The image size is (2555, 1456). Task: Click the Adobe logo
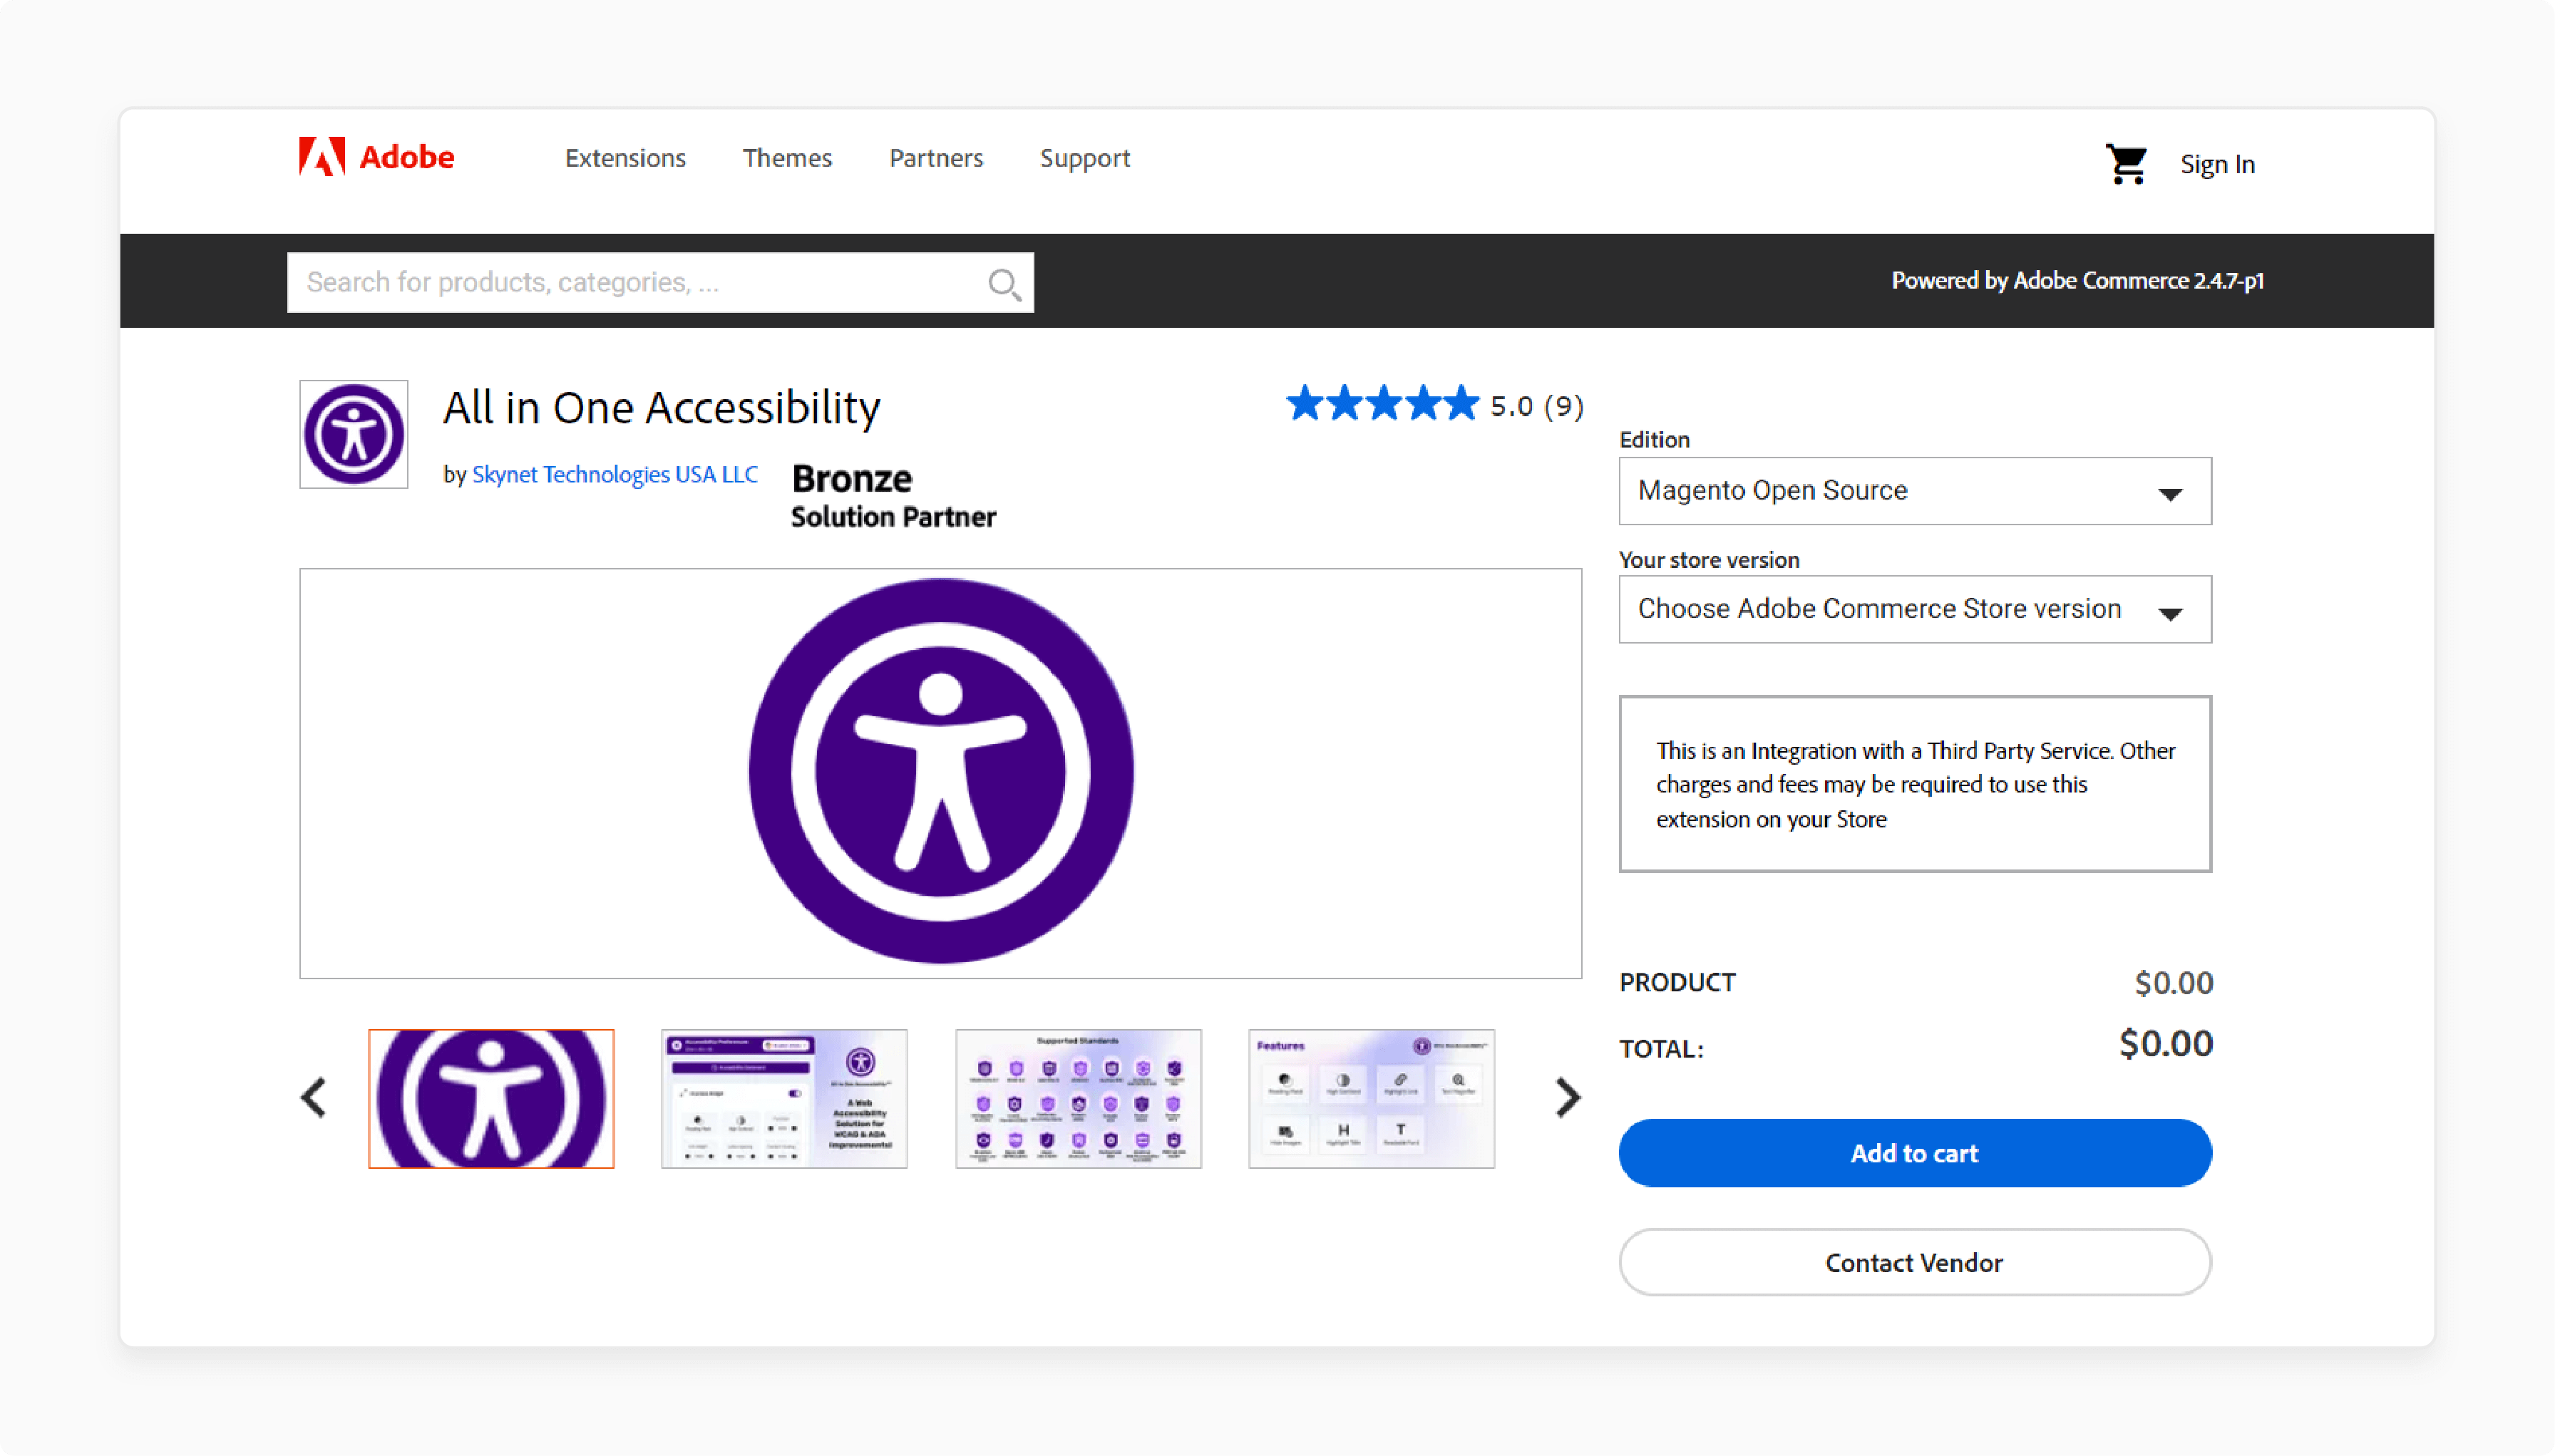(x=376, y=157)
